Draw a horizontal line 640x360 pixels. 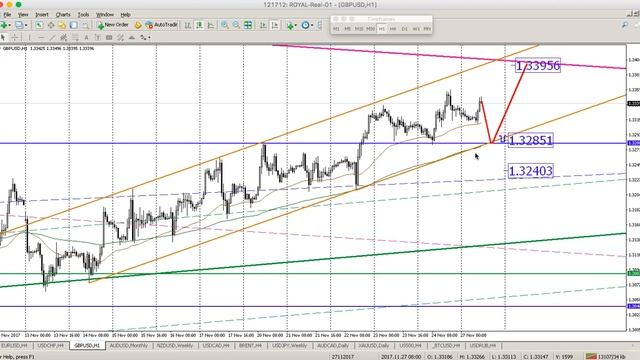(41, 37)
